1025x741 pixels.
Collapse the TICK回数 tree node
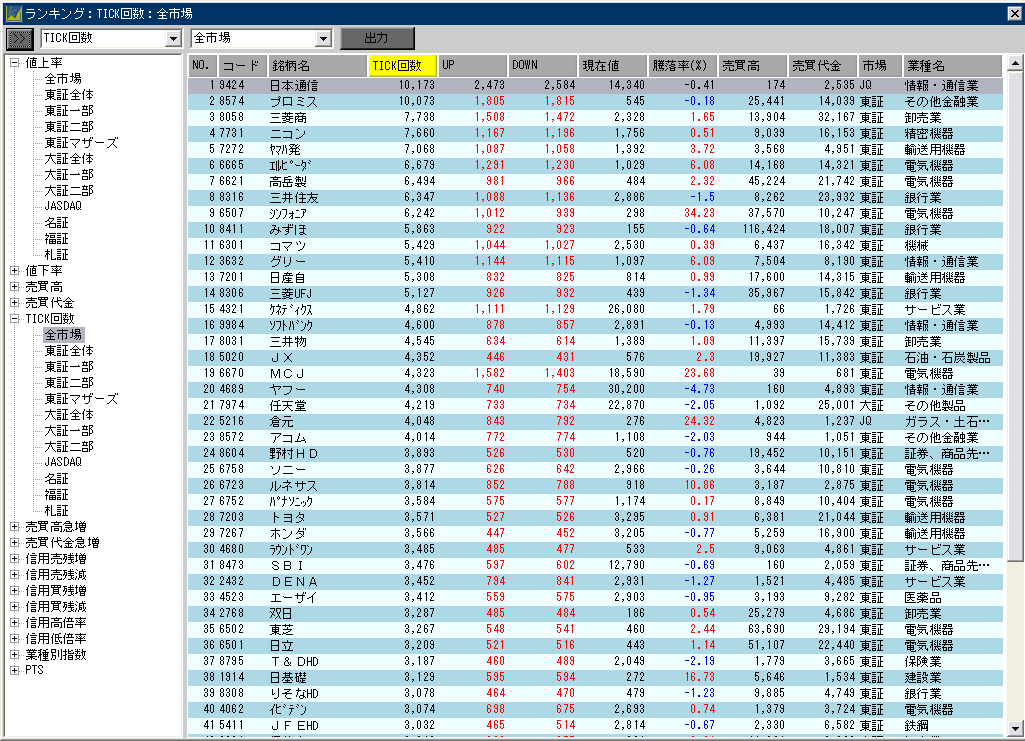tap(14, 319)
